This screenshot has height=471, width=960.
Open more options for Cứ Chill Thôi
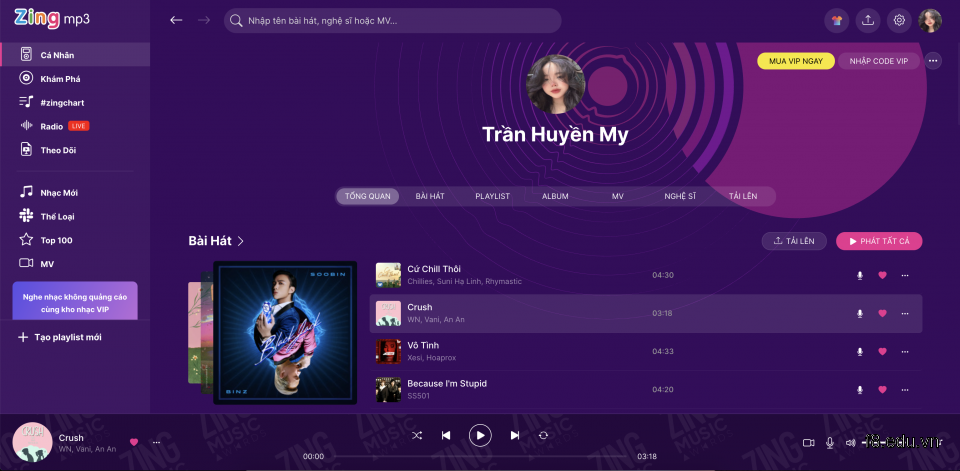point(905,275)
